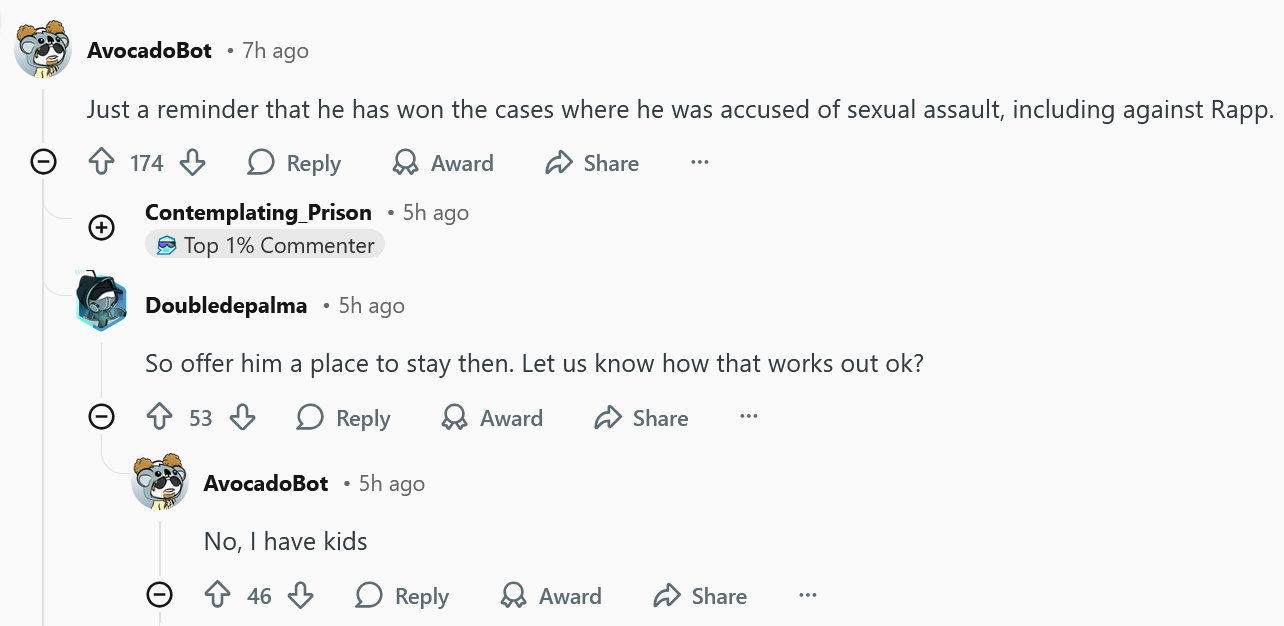Reply to AvocadoBot's top comment
The height and width of the screenshot is (626, 1284).
tap(294, 163)
